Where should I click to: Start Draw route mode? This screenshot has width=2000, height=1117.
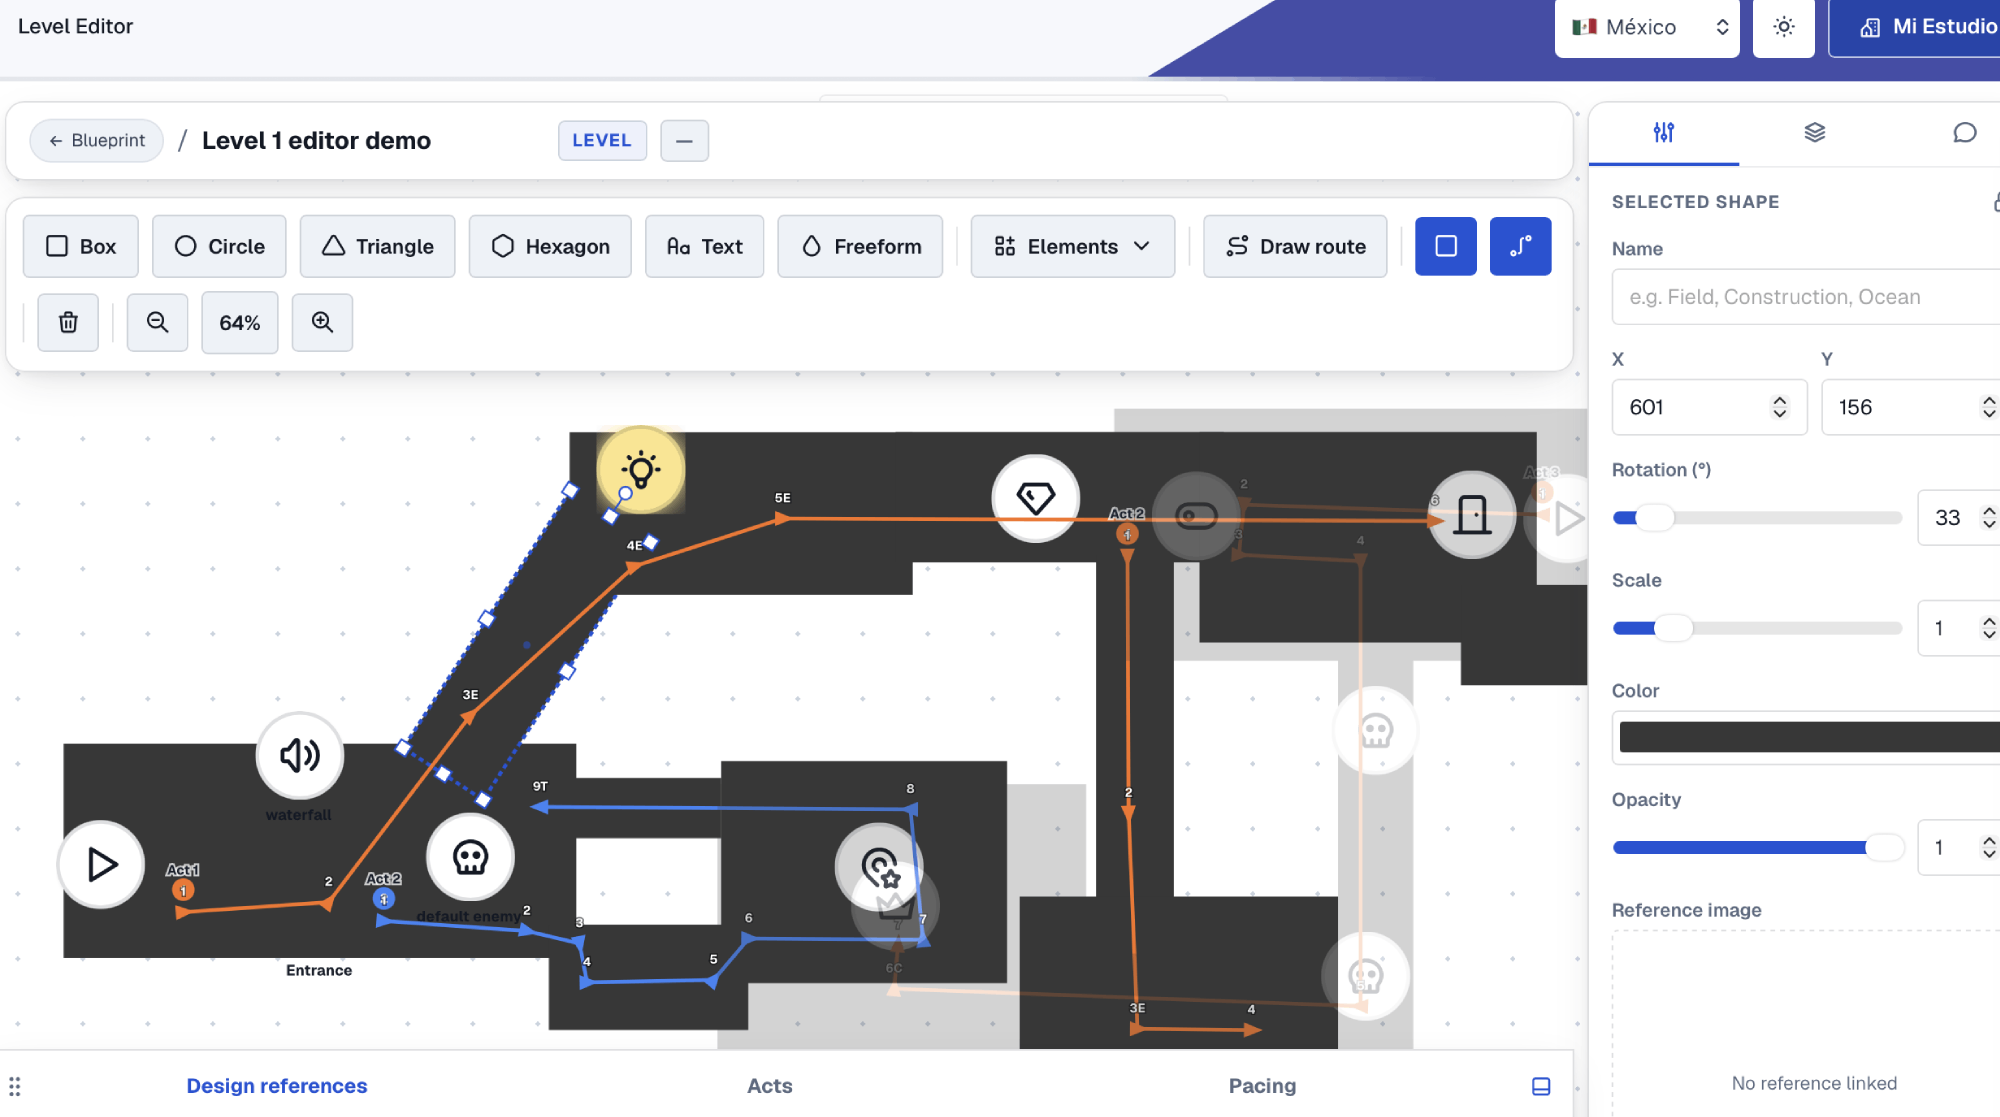coord(1295,246)
